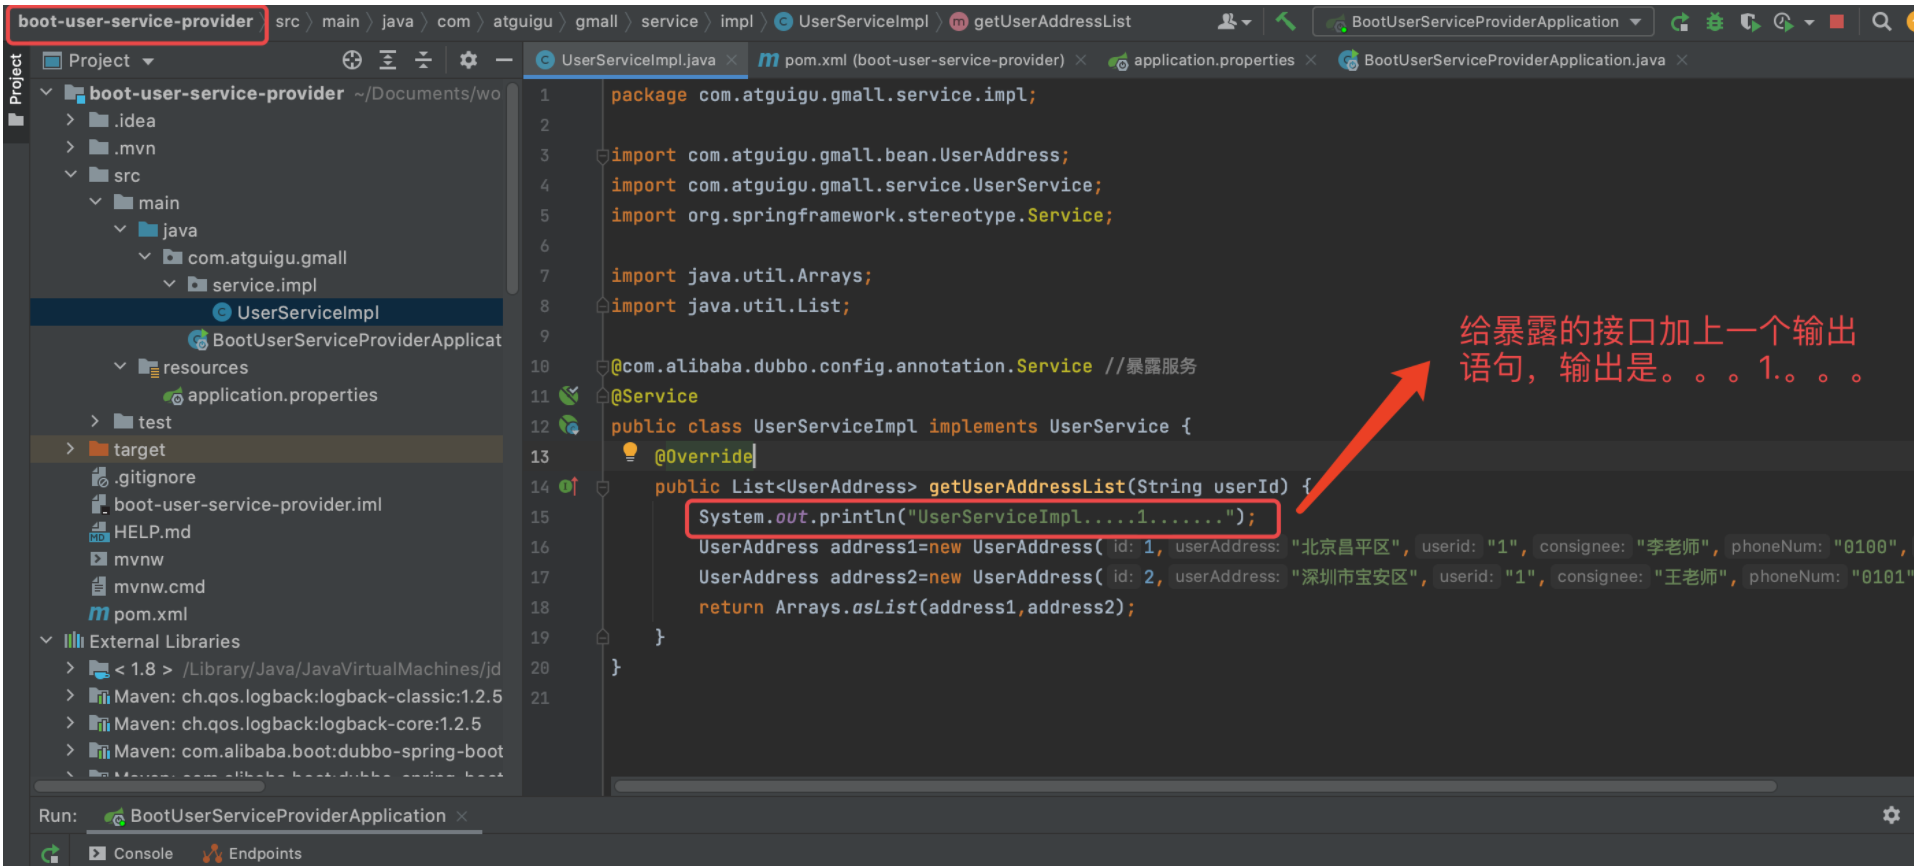Click the gutter icon on line 12
Screen dimensions: 1914x866
coord(569,425)
